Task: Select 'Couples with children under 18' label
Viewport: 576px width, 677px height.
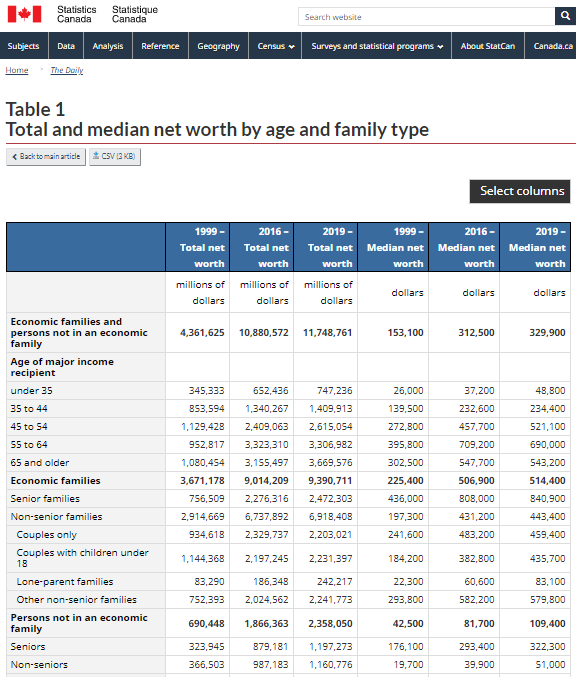Action: coord(82,558)
